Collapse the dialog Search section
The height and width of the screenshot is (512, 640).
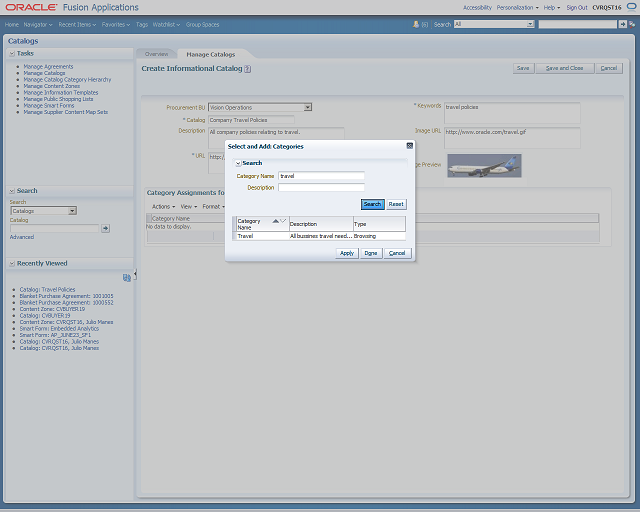238,163
